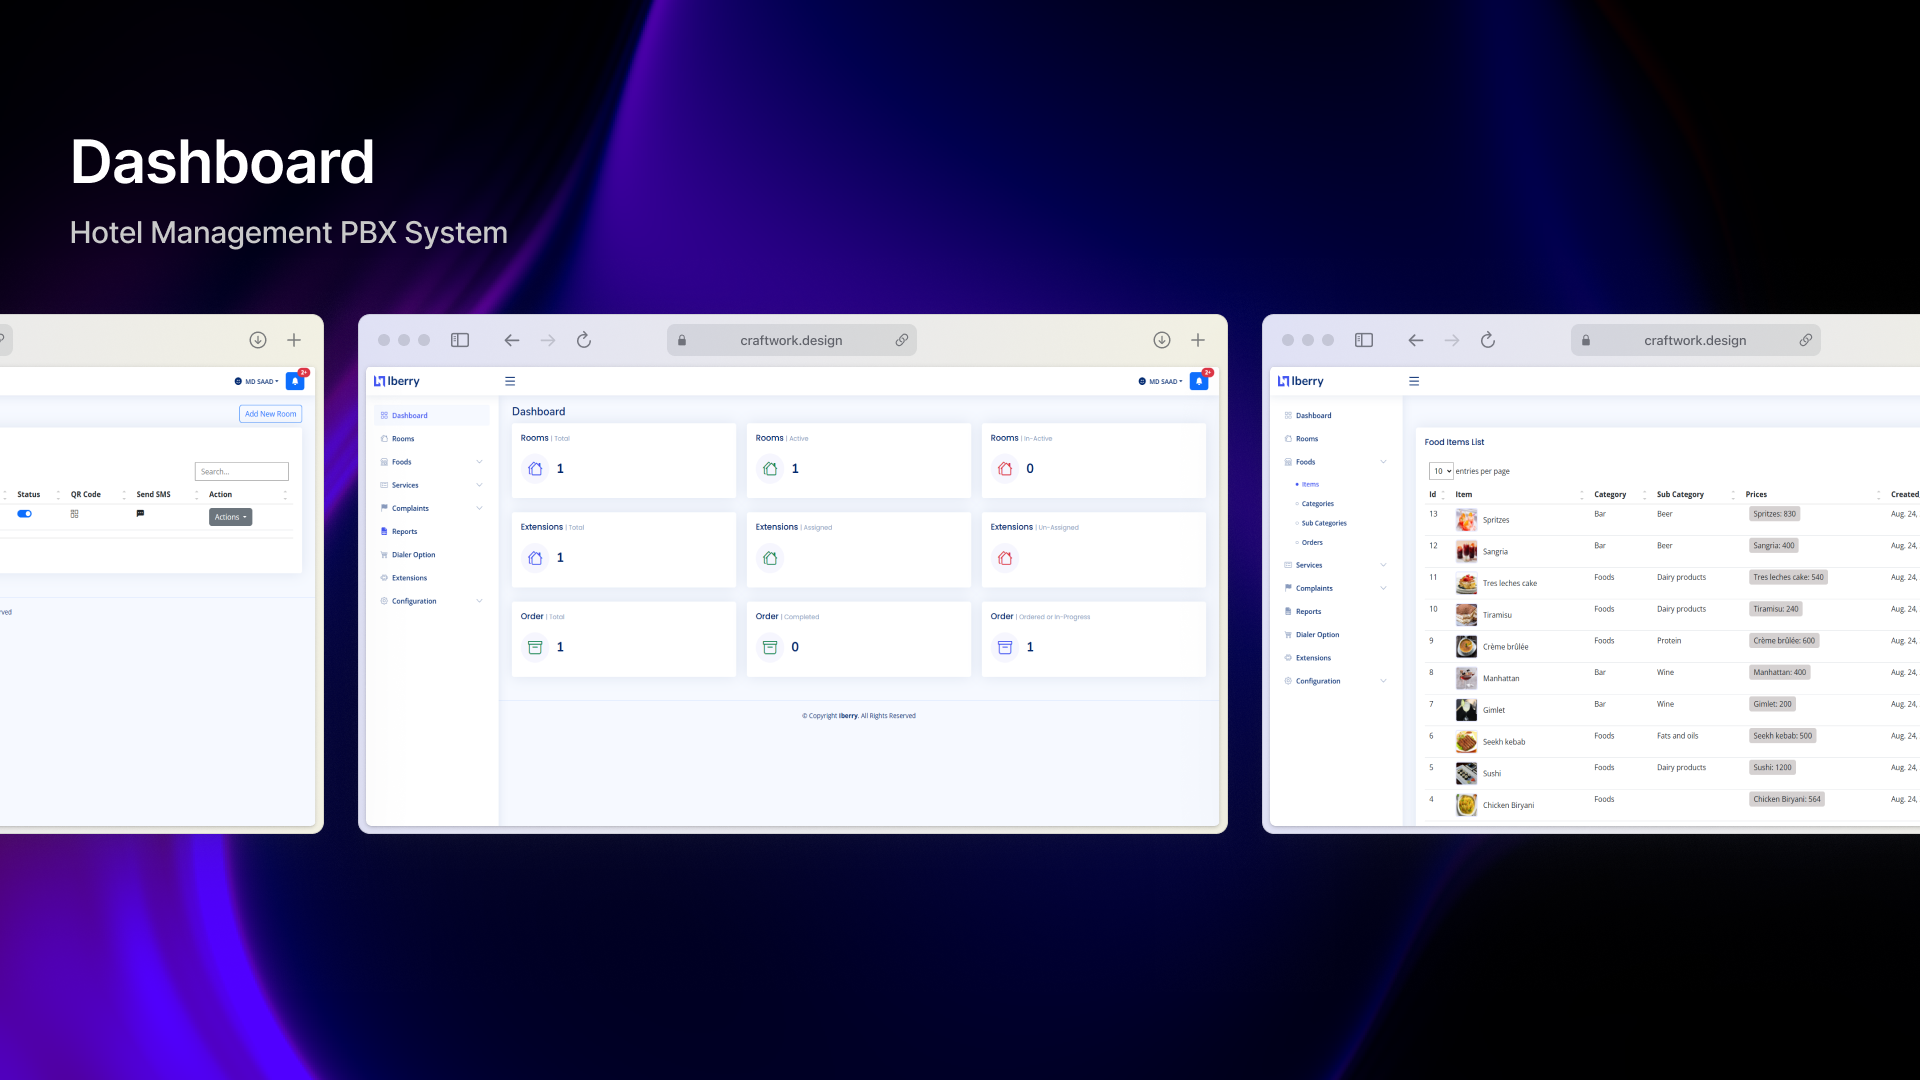Open the Actions dropdown in the table
The width and height of the screenshot is (1920, 1080).
pos(230,517)
